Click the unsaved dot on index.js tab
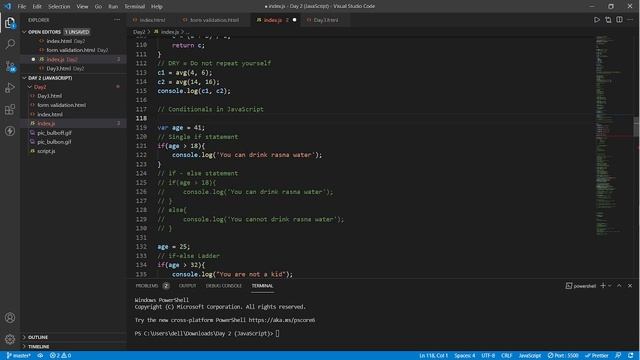Viewport: 640px width, 360px height. pos(294,20)
